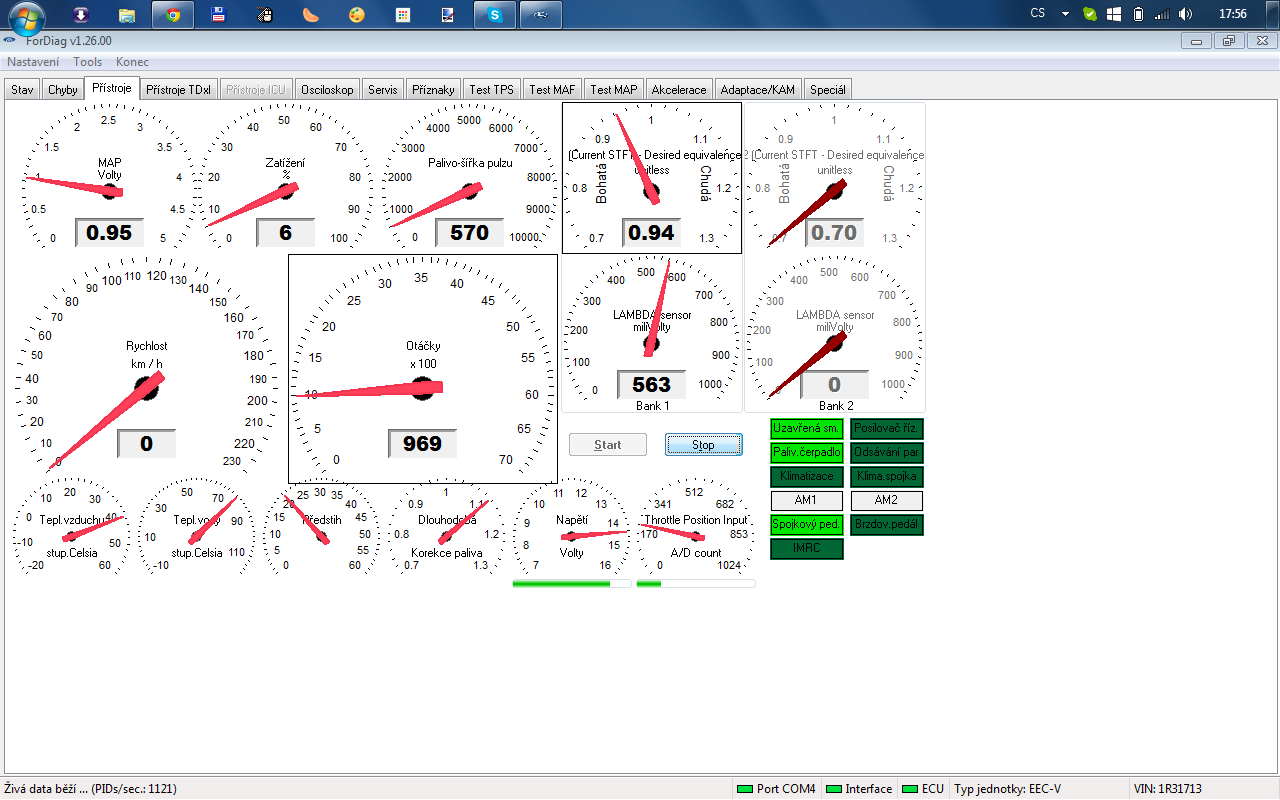Click the AM1 field
1280x800 pixels.
click(x=806, y=501)
